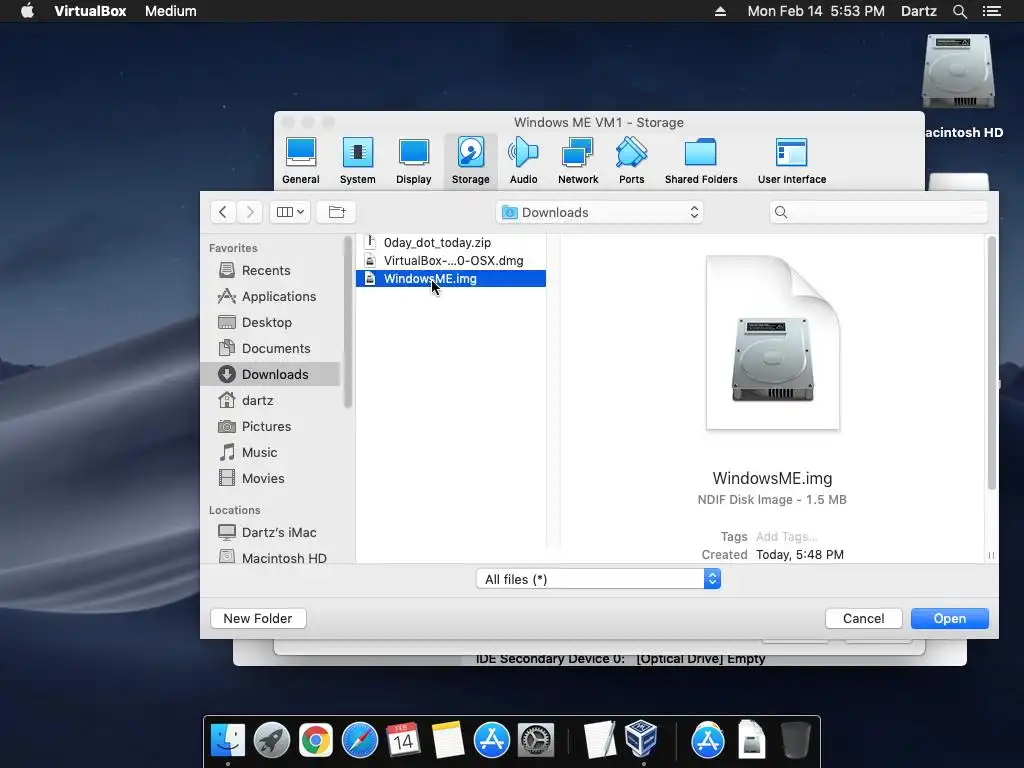Click the New Folder button

coord(258,618)
